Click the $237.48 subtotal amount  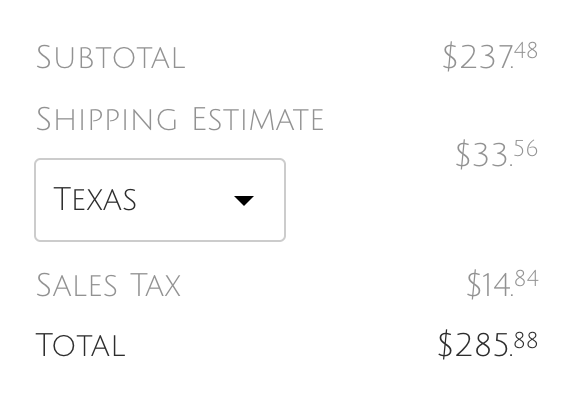tap(490, 56)
